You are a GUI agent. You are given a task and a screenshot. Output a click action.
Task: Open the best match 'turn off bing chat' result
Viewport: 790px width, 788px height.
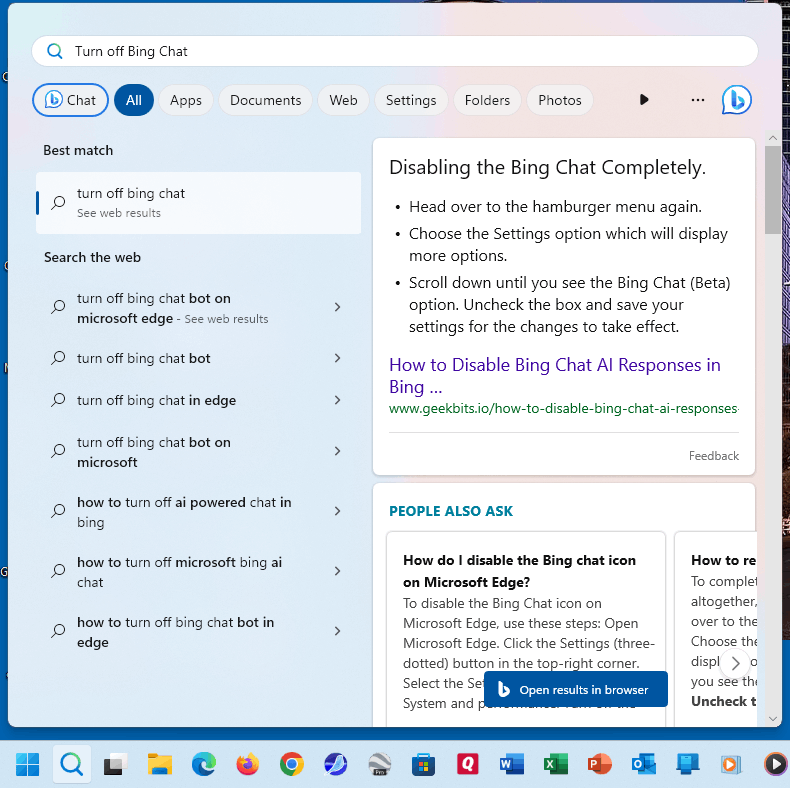199,203
